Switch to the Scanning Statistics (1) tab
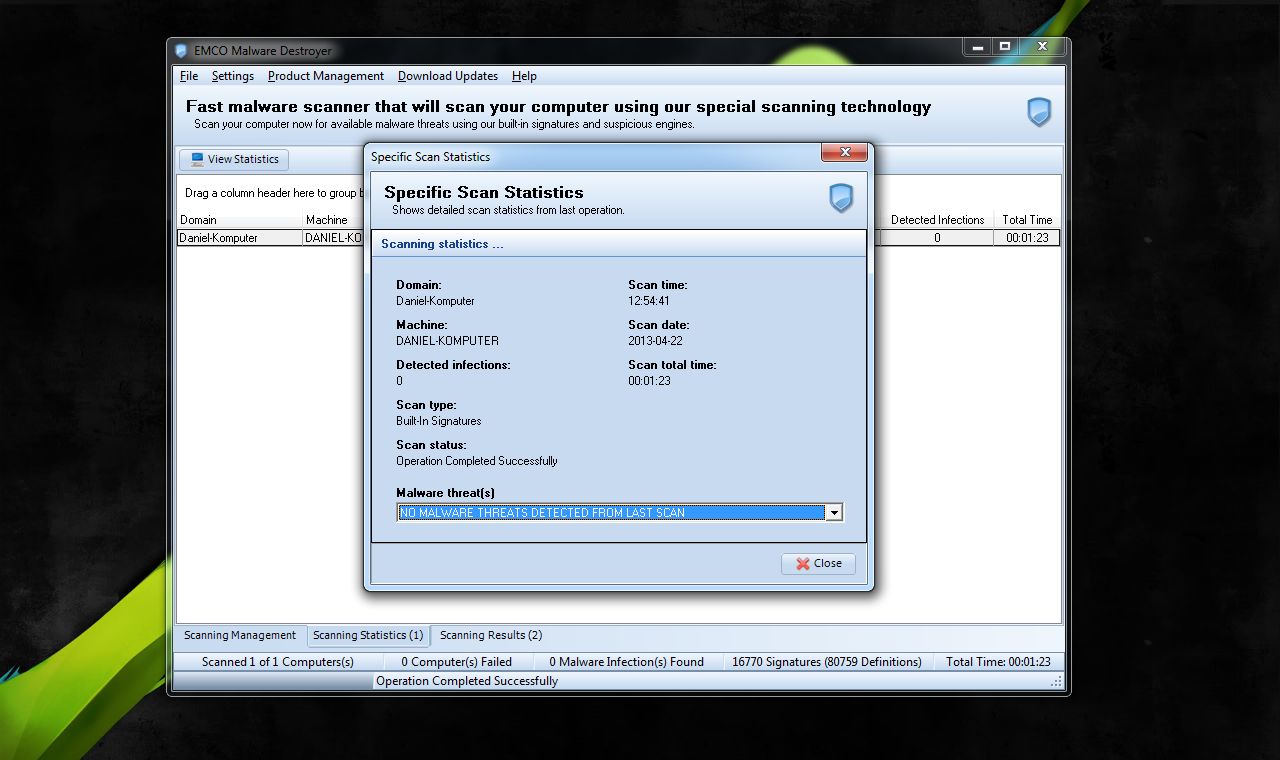The width and height of the screenshot is (1280, 760). (368, 635)
